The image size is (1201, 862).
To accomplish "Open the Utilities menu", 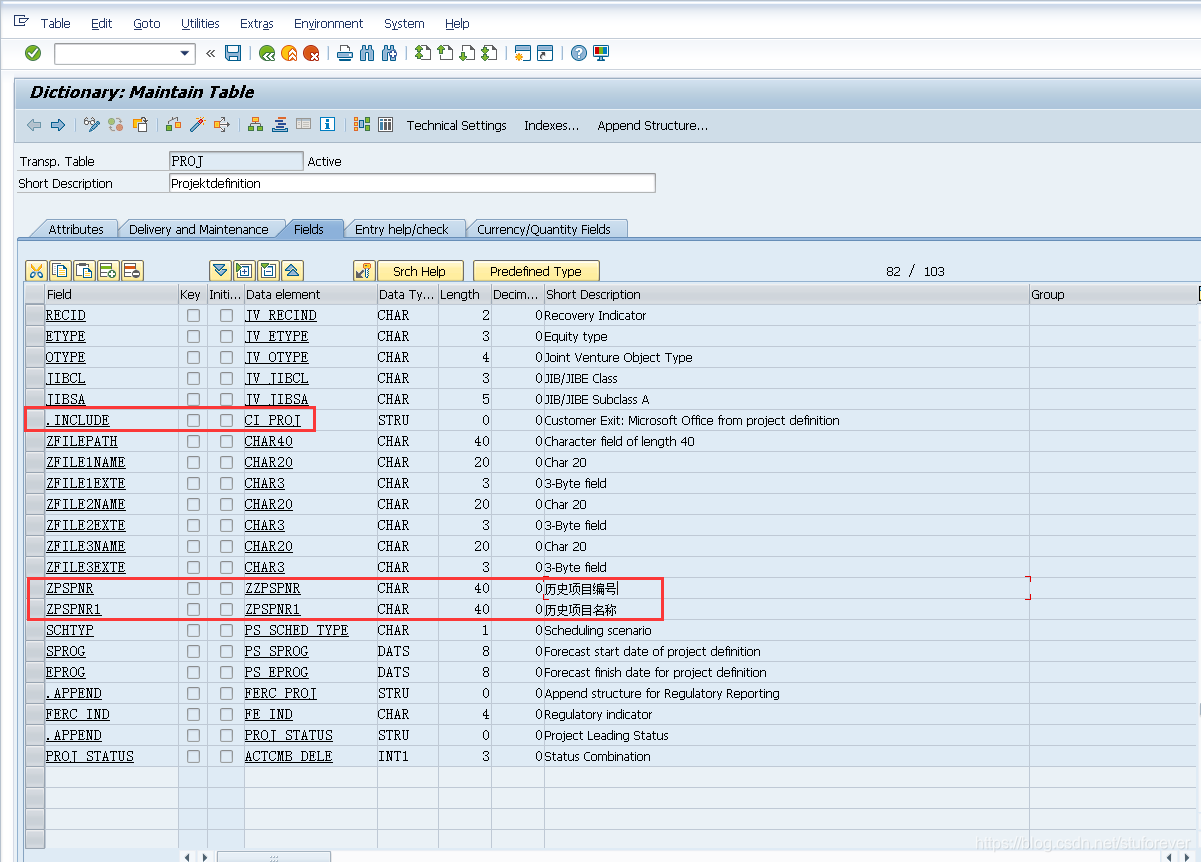I will point(200,23).
